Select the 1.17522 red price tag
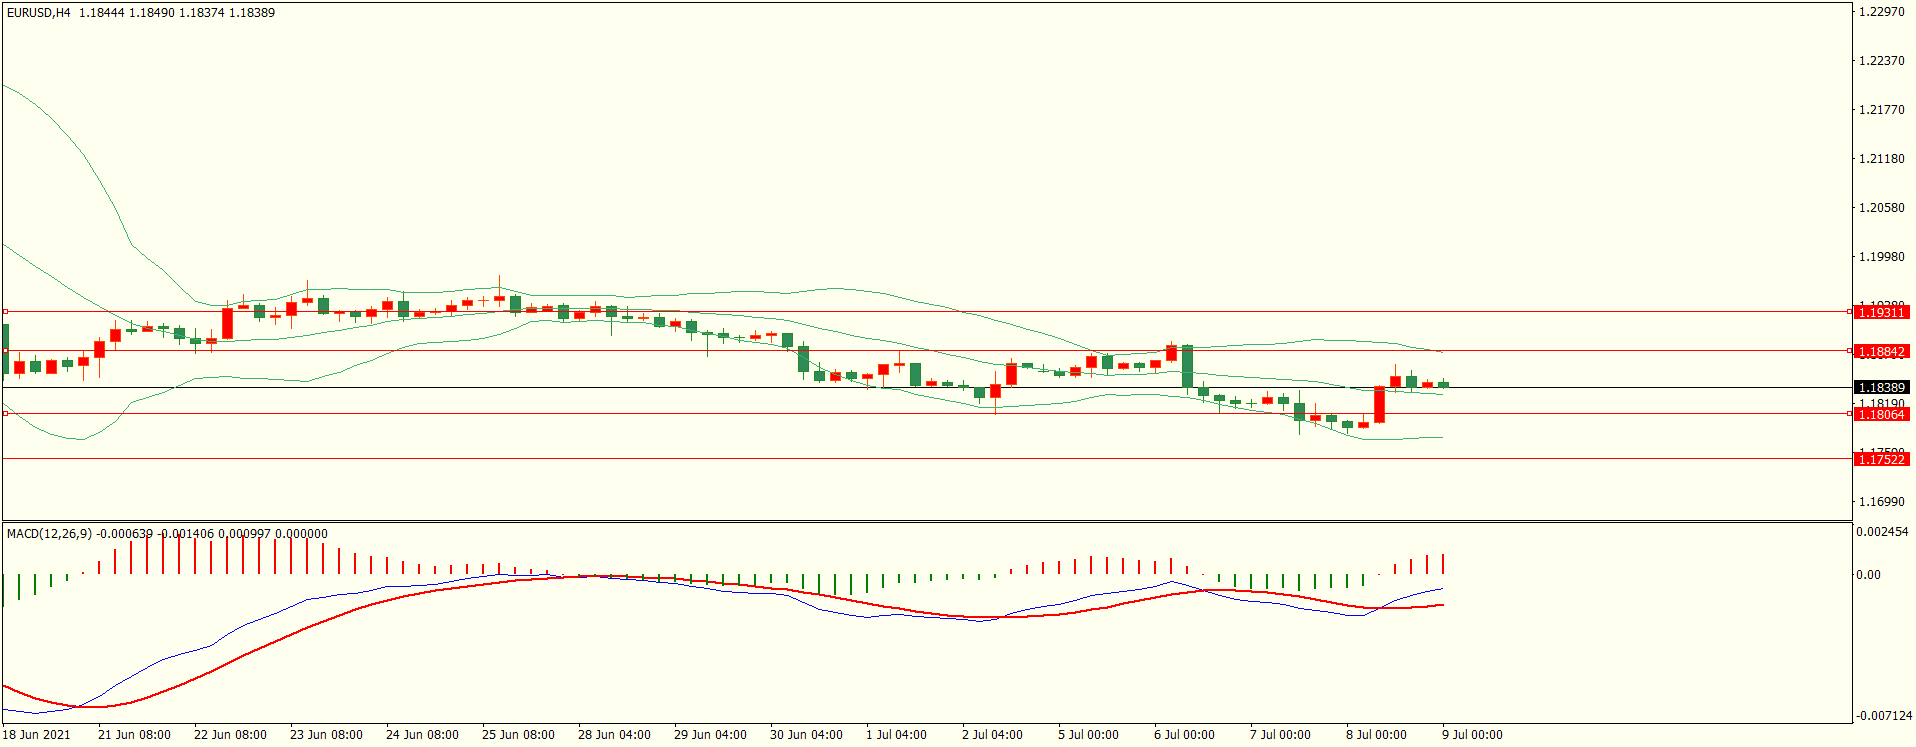 tap(1881, 459)
